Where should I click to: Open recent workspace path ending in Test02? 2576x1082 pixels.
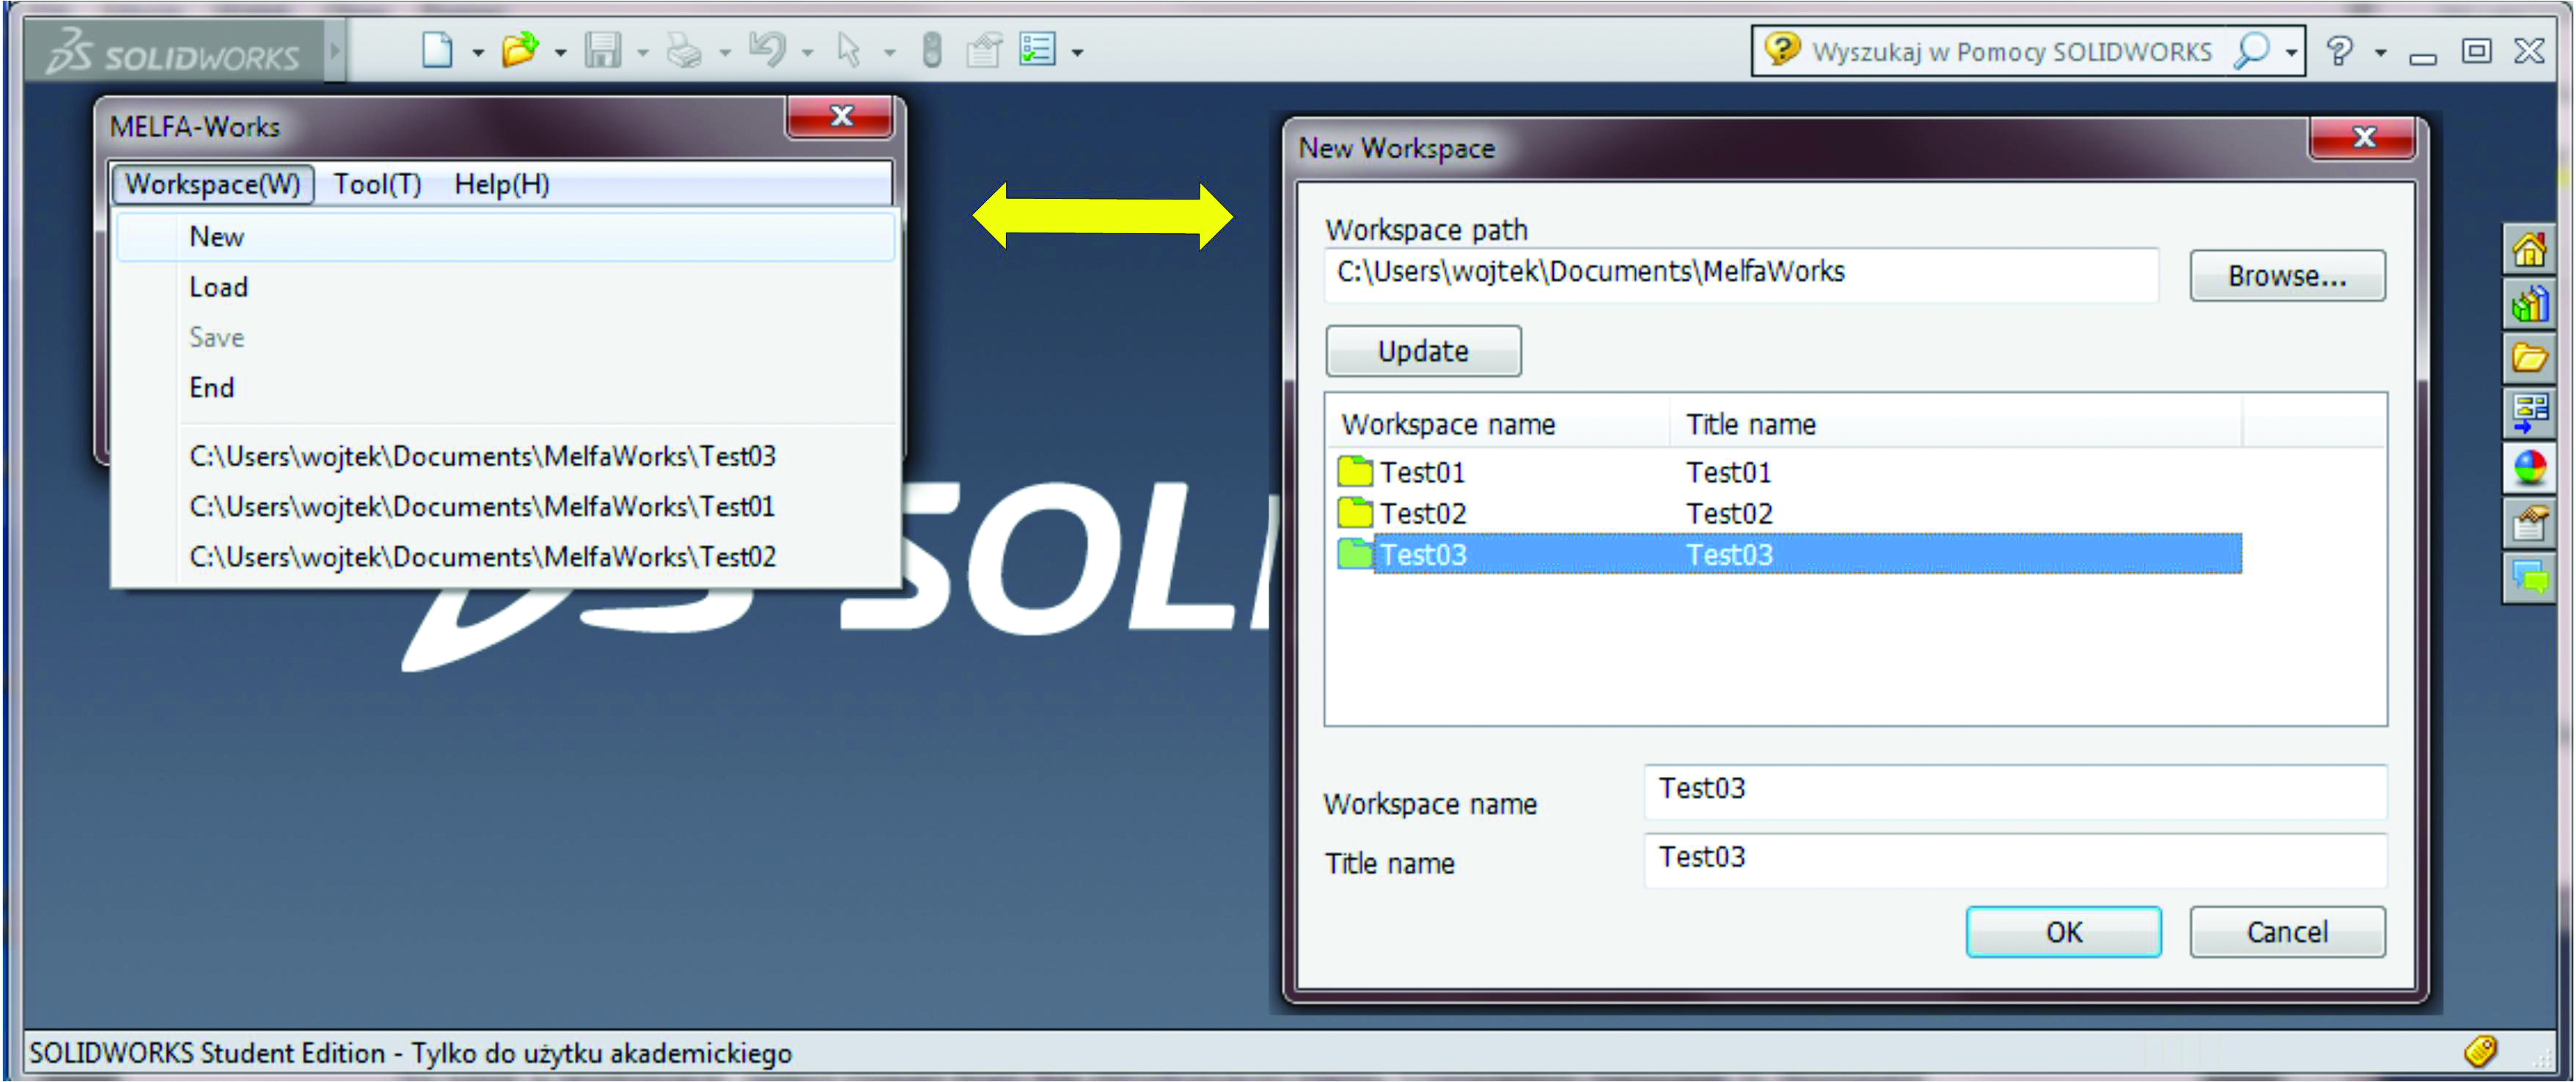point(482,556)
